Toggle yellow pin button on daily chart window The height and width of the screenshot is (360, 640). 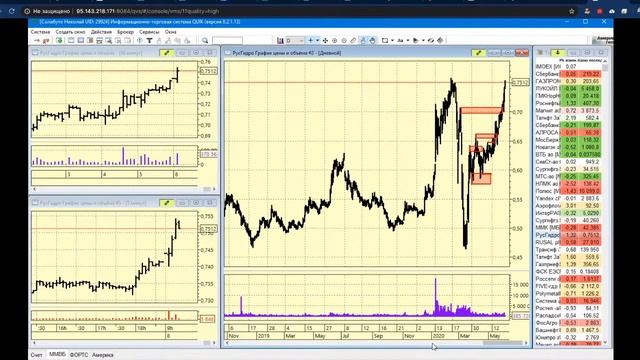pyautogui.click(x=479, y=53)
